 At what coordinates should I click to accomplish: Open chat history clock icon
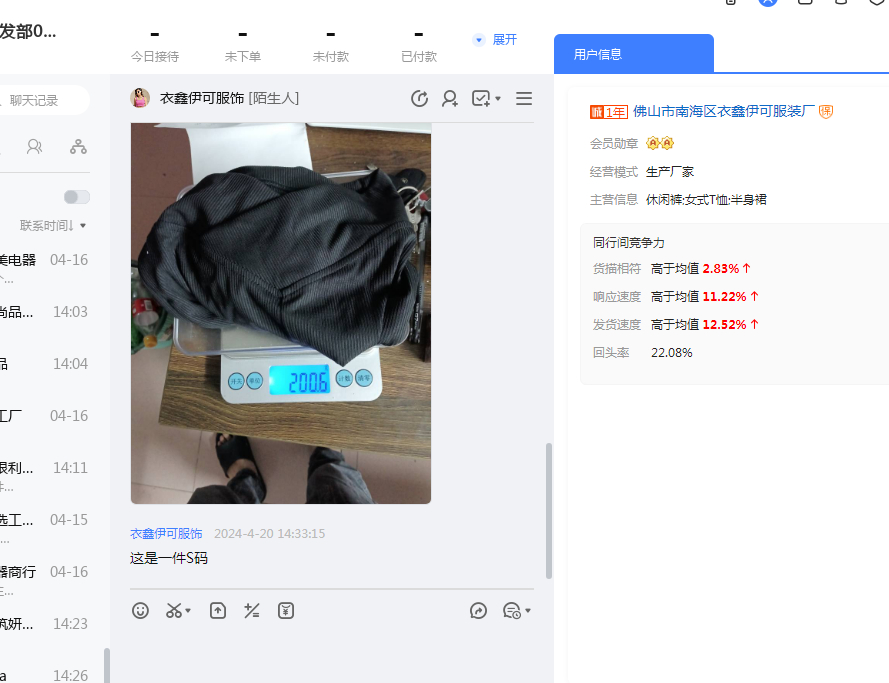419,99
